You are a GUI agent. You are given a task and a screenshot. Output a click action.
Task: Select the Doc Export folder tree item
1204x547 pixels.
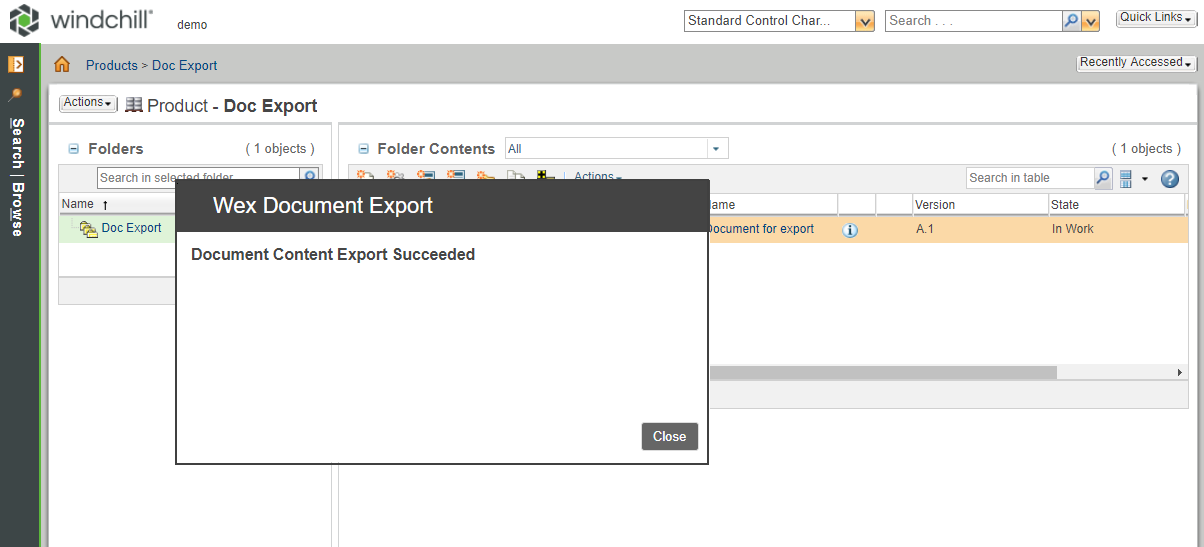point(131,228)
